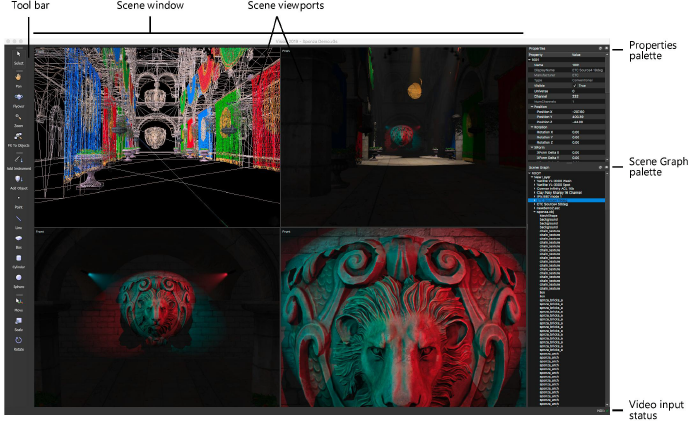Activate the Scale tool

(x=19, y=323)
